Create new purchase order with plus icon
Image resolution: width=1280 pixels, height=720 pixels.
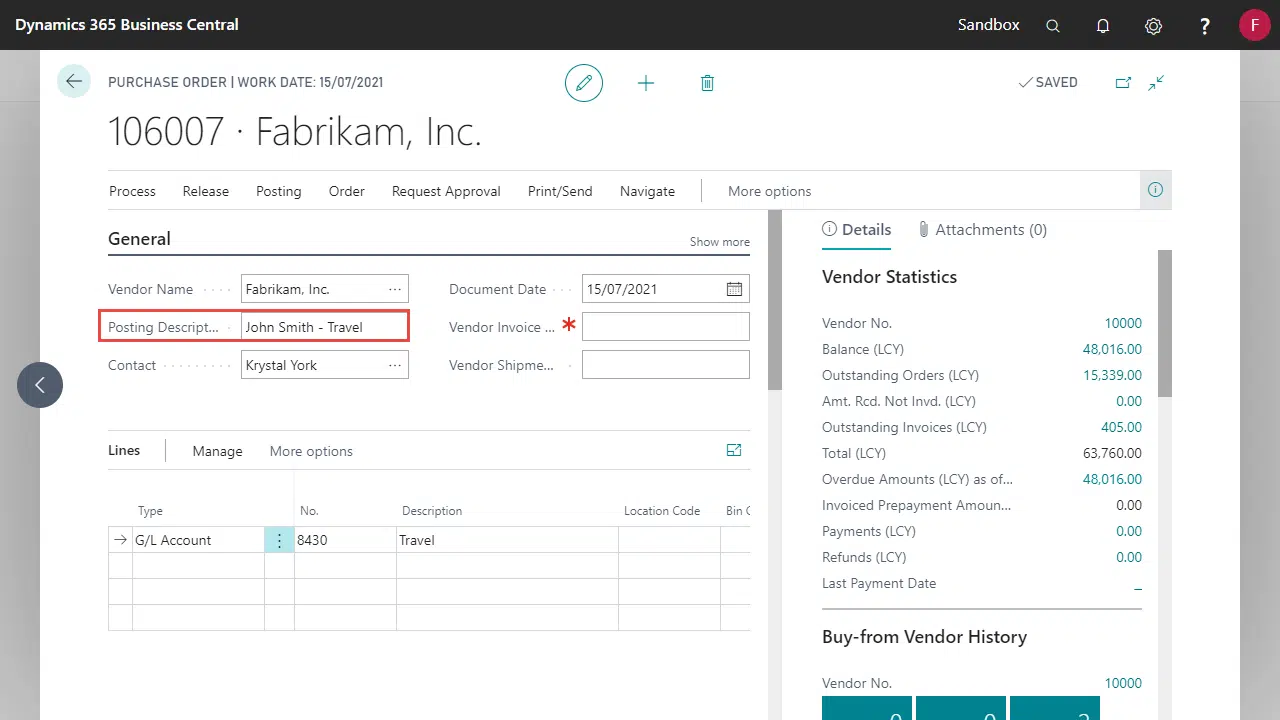point(646,83)
